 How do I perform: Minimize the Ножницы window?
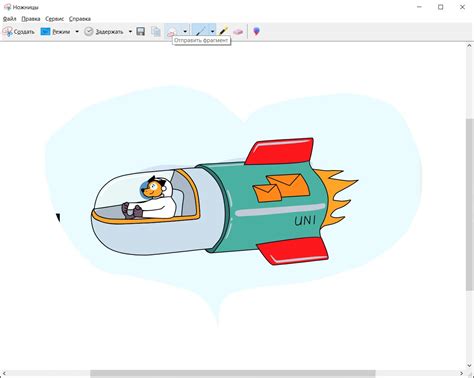click(x=420, y=7)
